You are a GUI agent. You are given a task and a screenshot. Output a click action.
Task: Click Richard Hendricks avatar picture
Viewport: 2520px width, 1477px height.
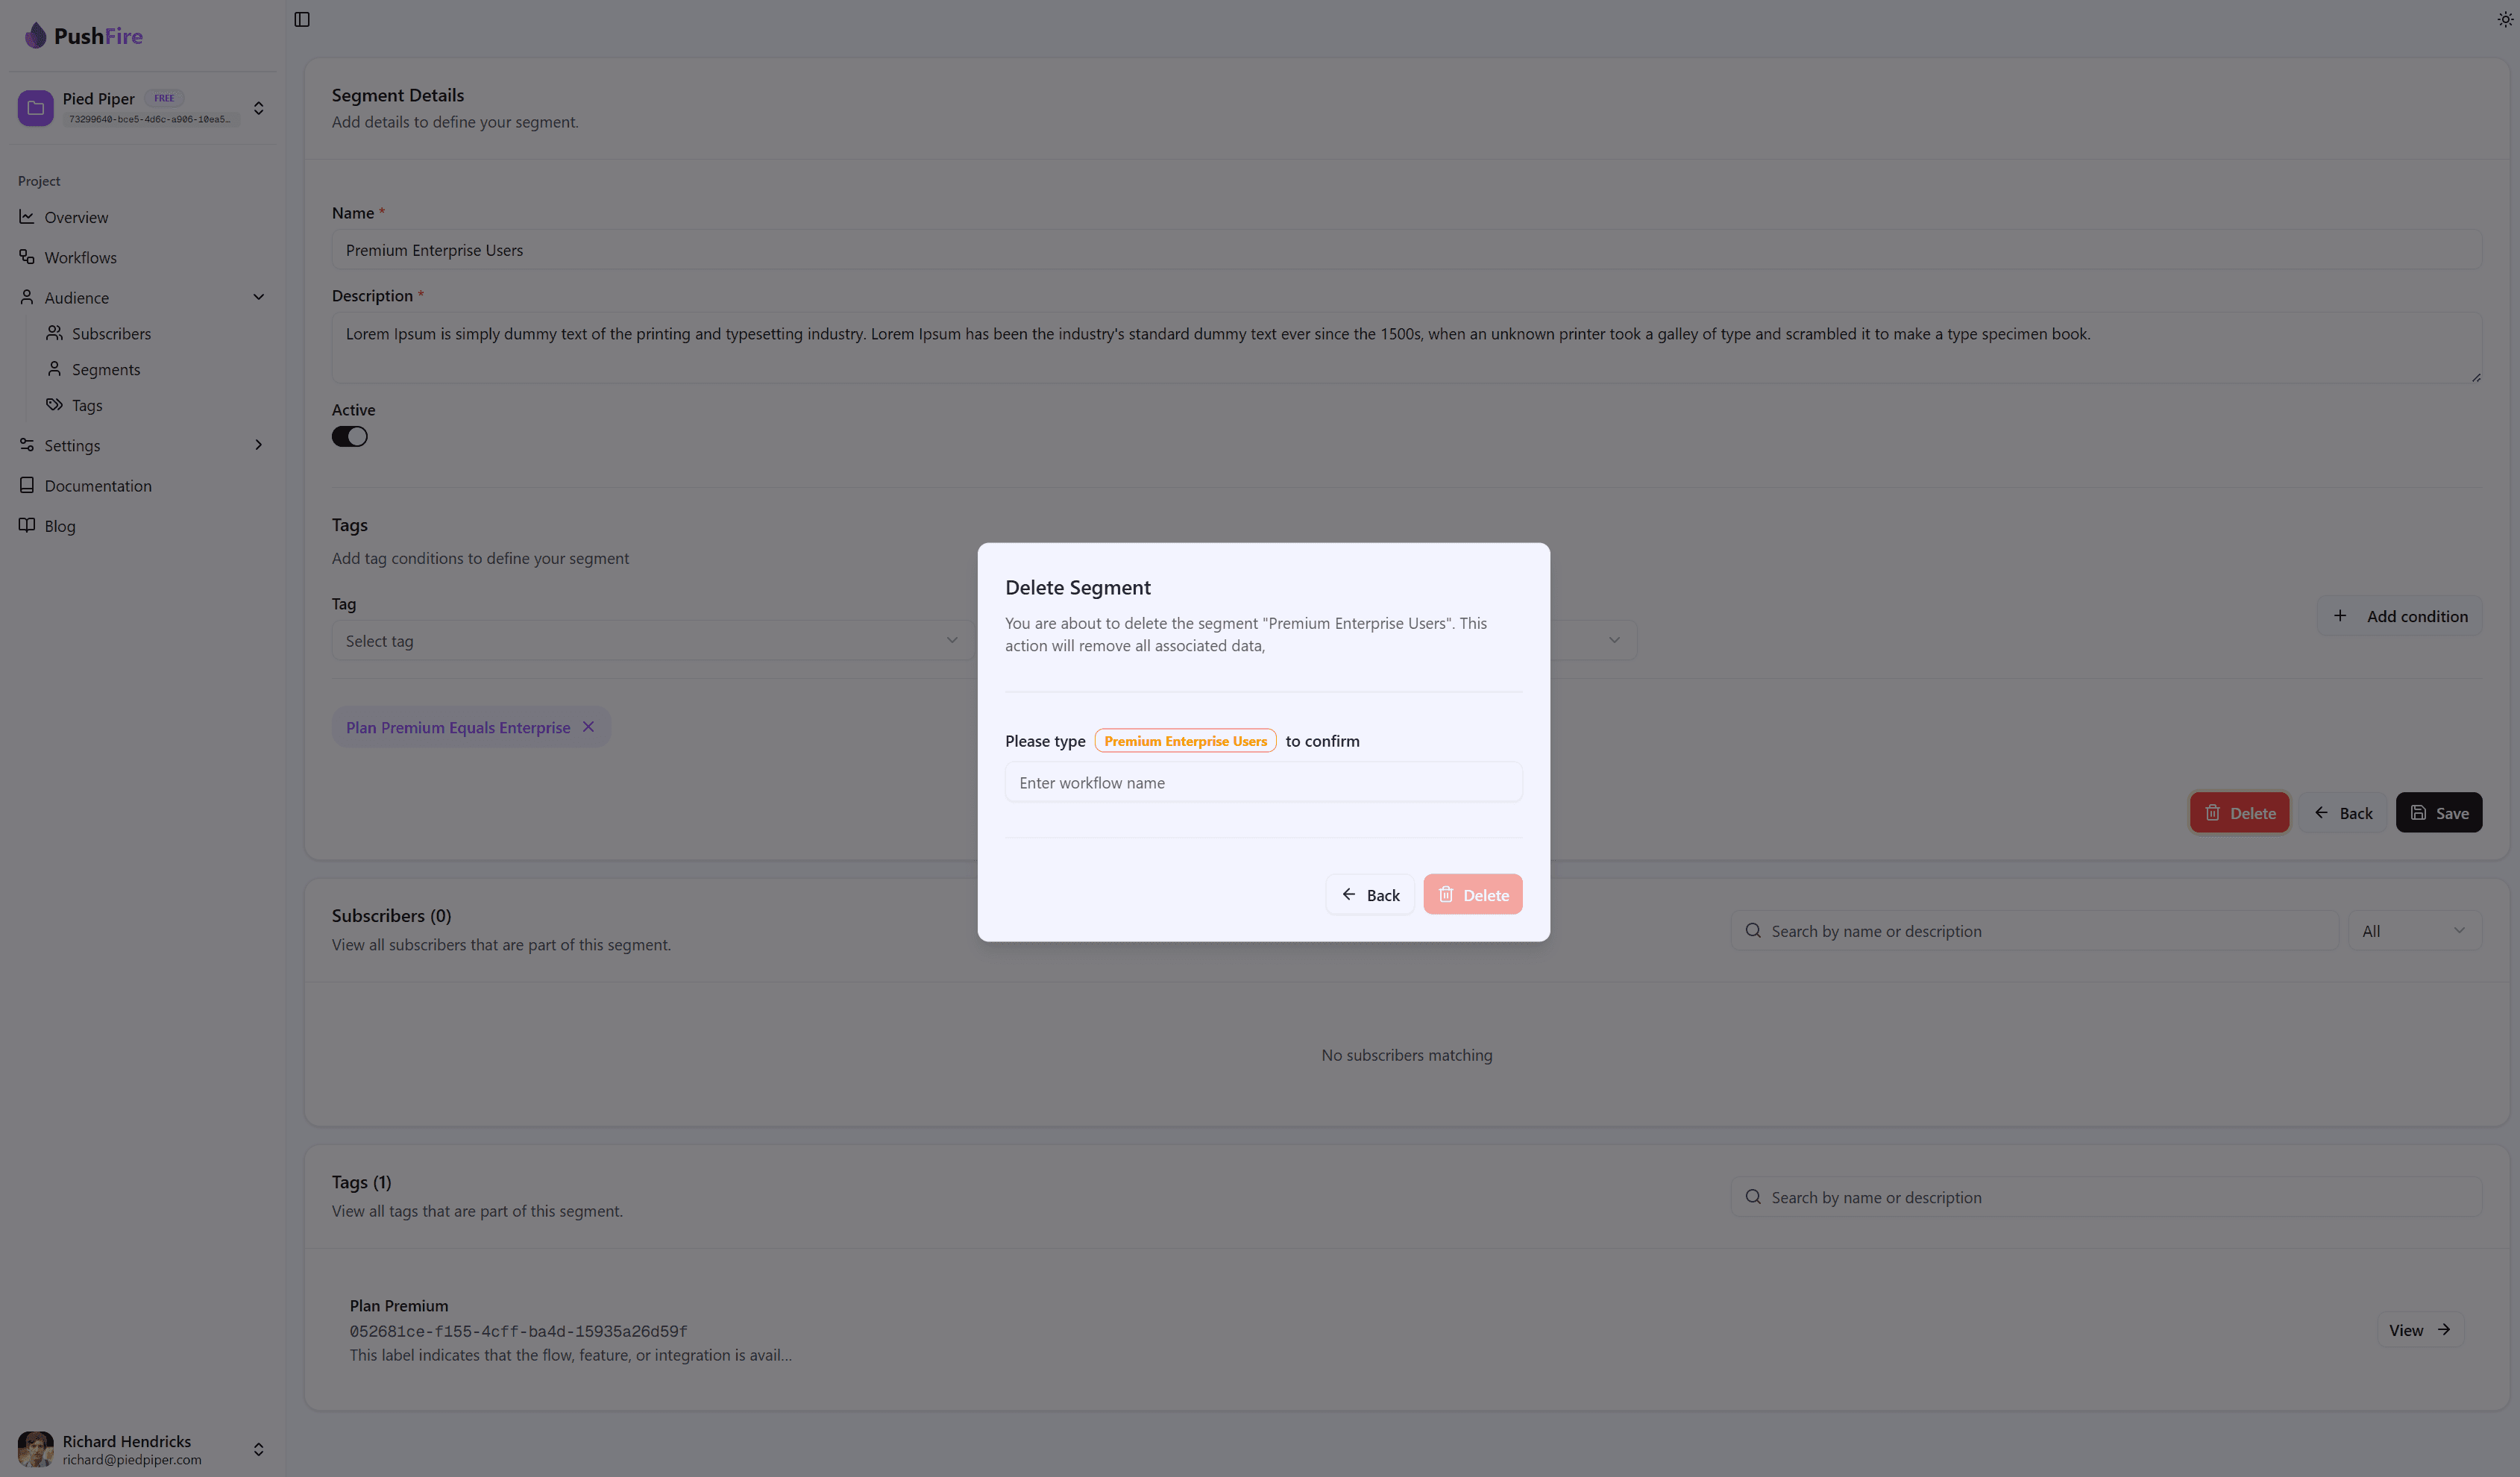click(x=36, y=1449)
